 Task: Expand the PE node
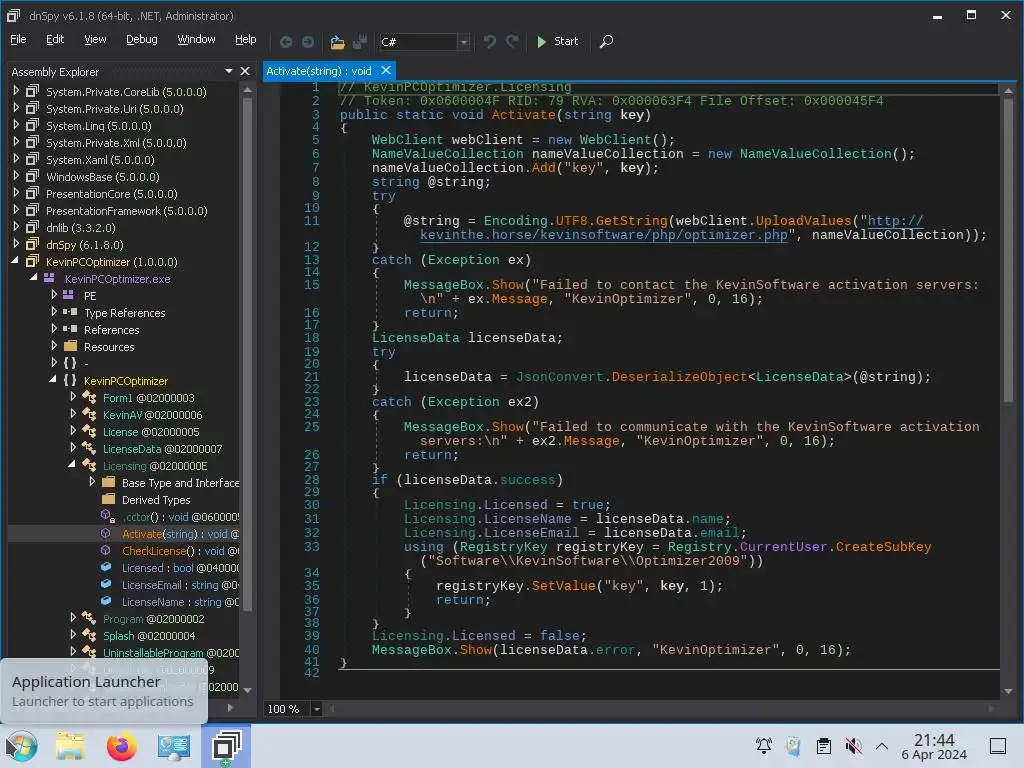(x=54, y=295)
